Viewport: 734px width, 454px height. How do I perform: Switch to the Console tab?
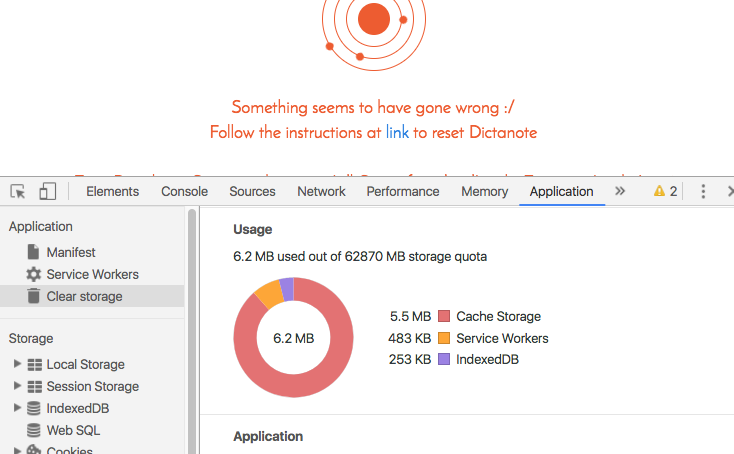point(184,191)
